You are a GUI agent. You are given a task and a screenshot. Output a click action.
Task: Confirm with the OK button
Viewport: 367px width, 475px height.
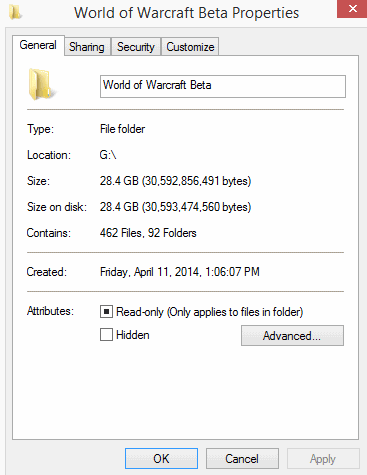[161, 459]
